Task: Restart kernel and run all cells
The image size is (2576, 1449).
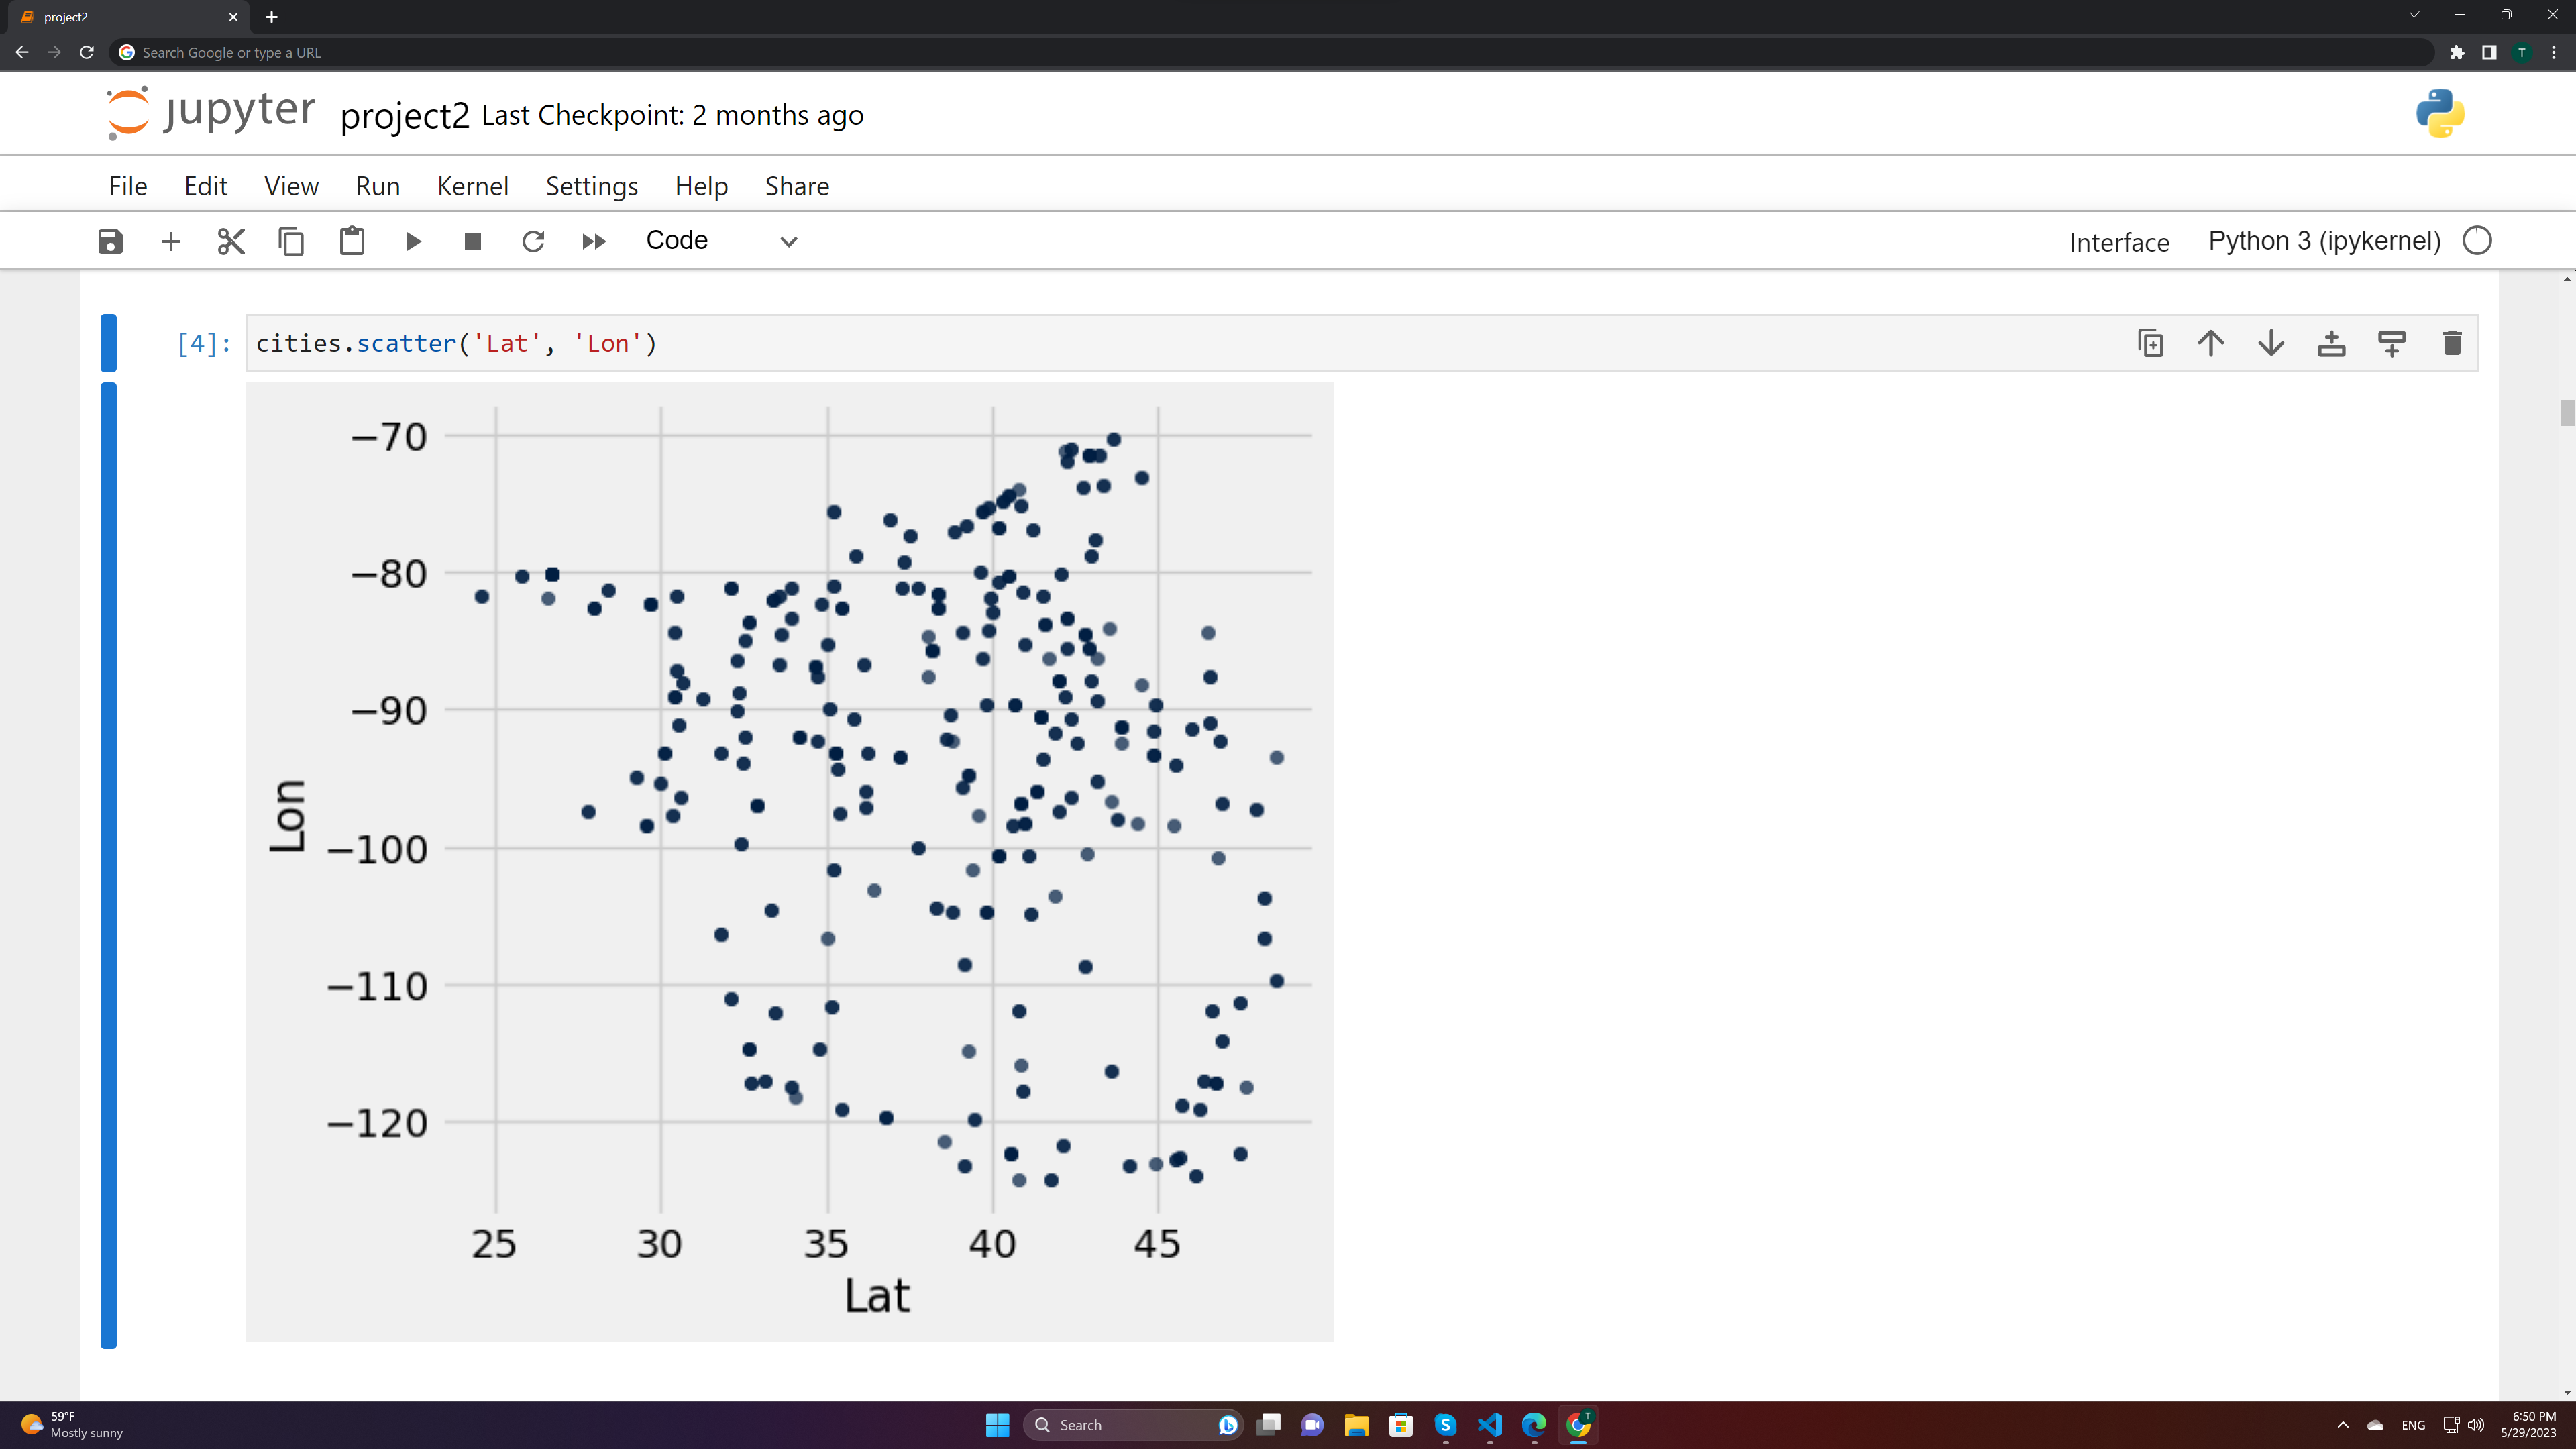Action: 594,241
